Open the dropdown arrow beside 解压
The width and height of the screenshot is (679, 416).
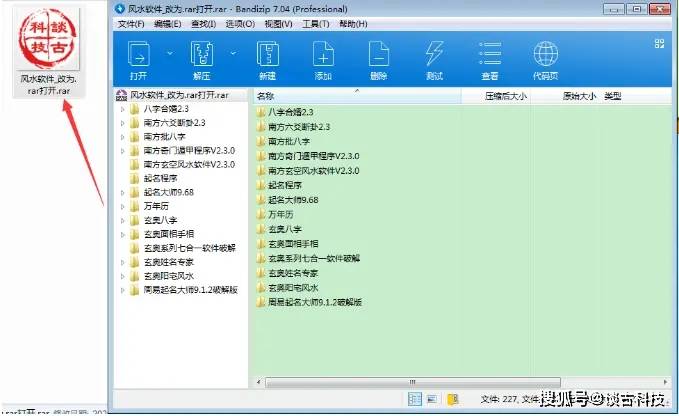point(233,53)
